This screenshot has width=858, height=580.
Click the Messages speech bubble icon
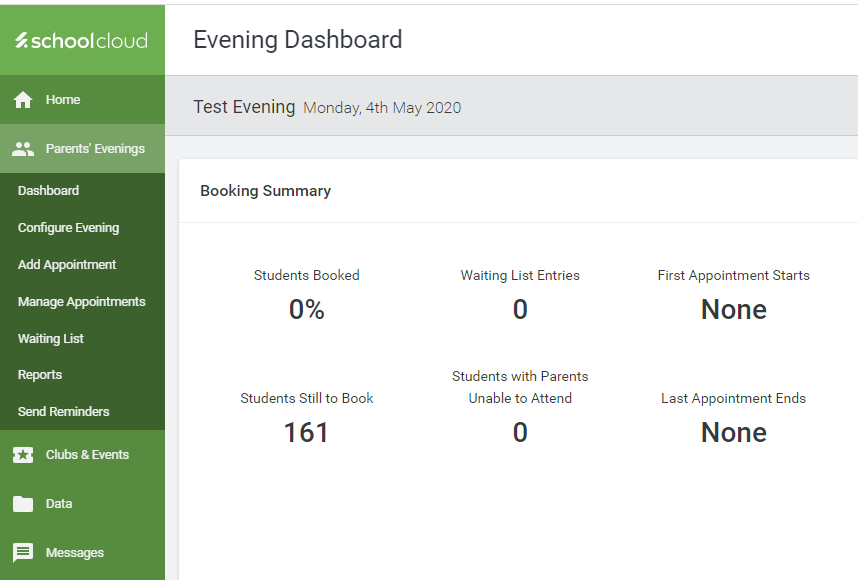click(23, 553)
